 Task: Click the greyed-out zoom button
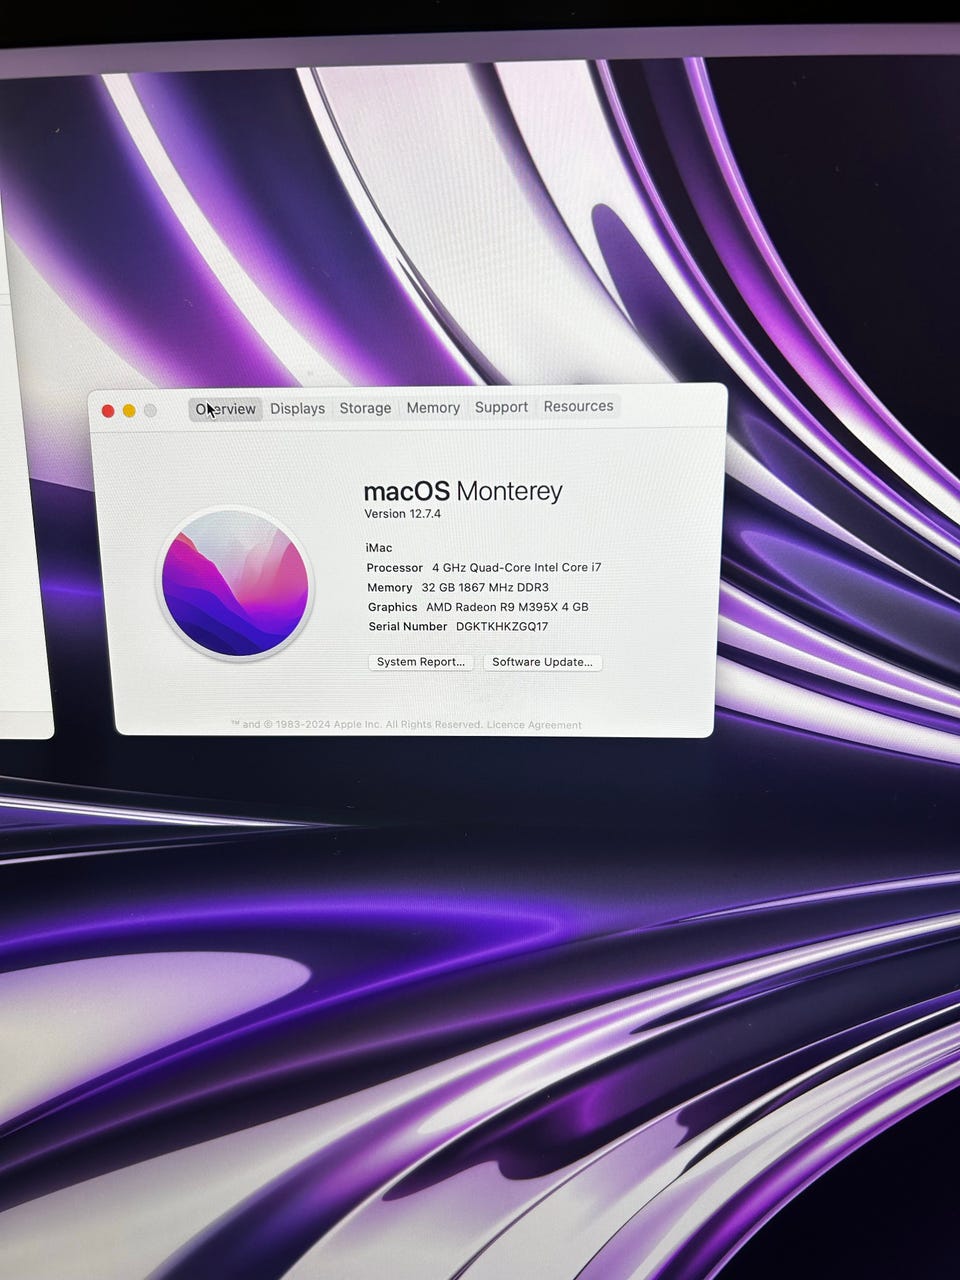[x=150, y=410]
